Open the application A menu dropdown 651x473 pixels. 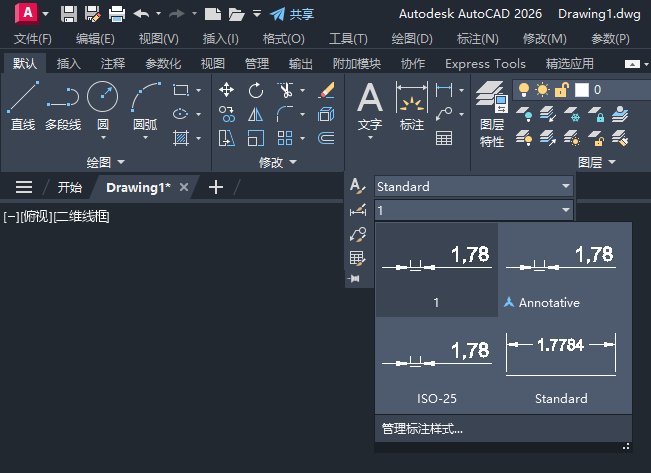(46, 14)
